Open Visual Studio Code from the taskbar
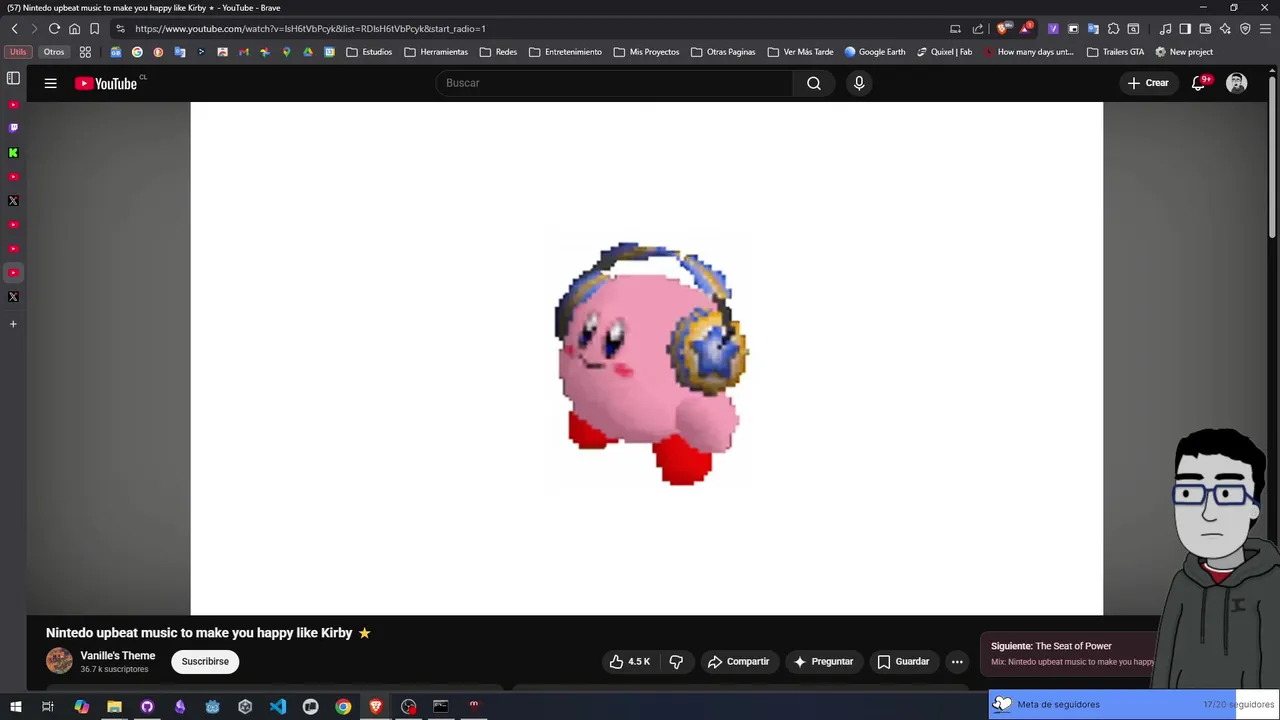Viewport: 1280px width, 720px height. [x=278, y=707]
